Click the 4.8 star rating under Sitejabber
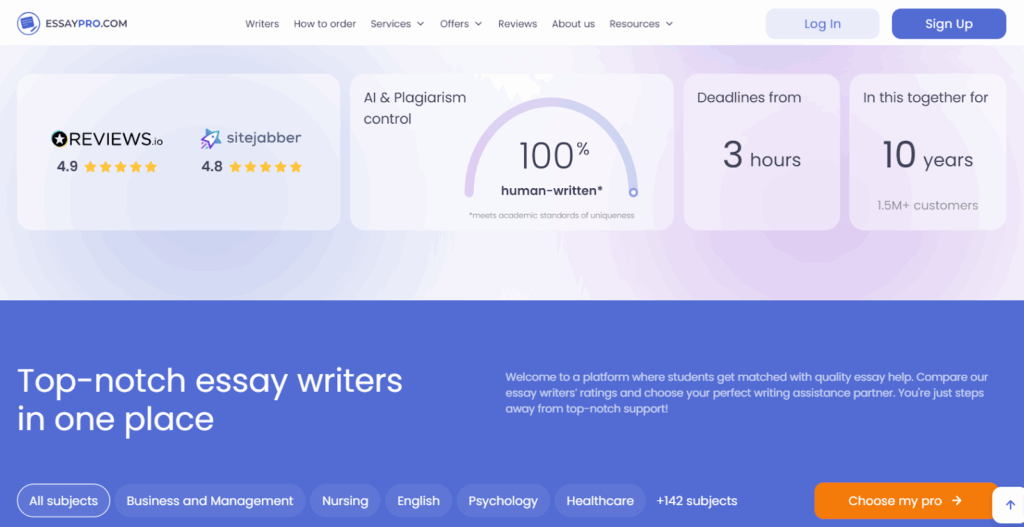 [251, 167]
